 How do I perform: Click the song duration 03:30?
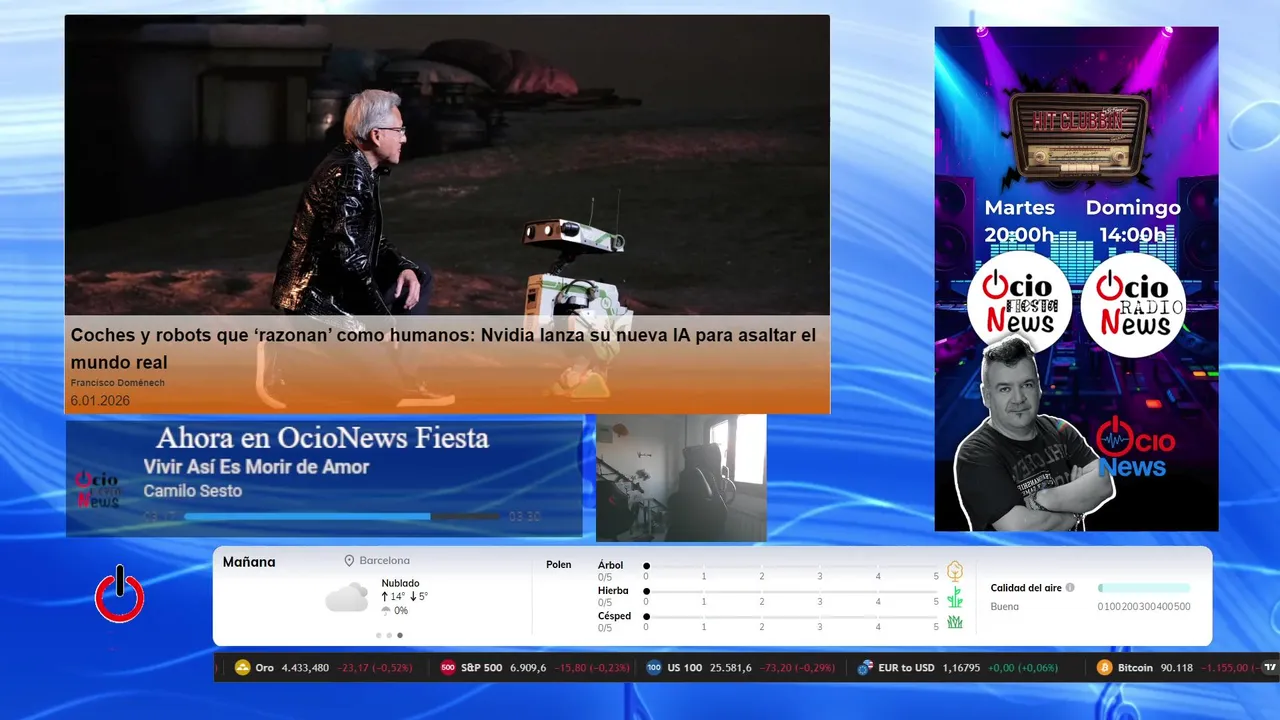[524, 517]
